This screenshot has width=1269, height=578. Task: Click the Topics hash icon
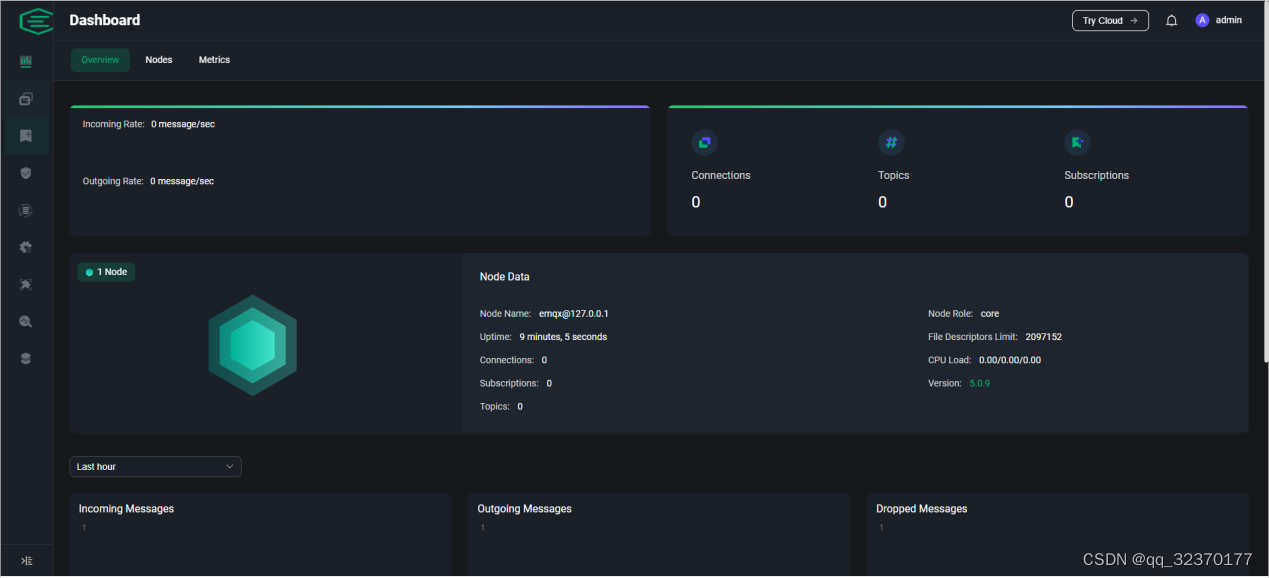tap(891, 143)
